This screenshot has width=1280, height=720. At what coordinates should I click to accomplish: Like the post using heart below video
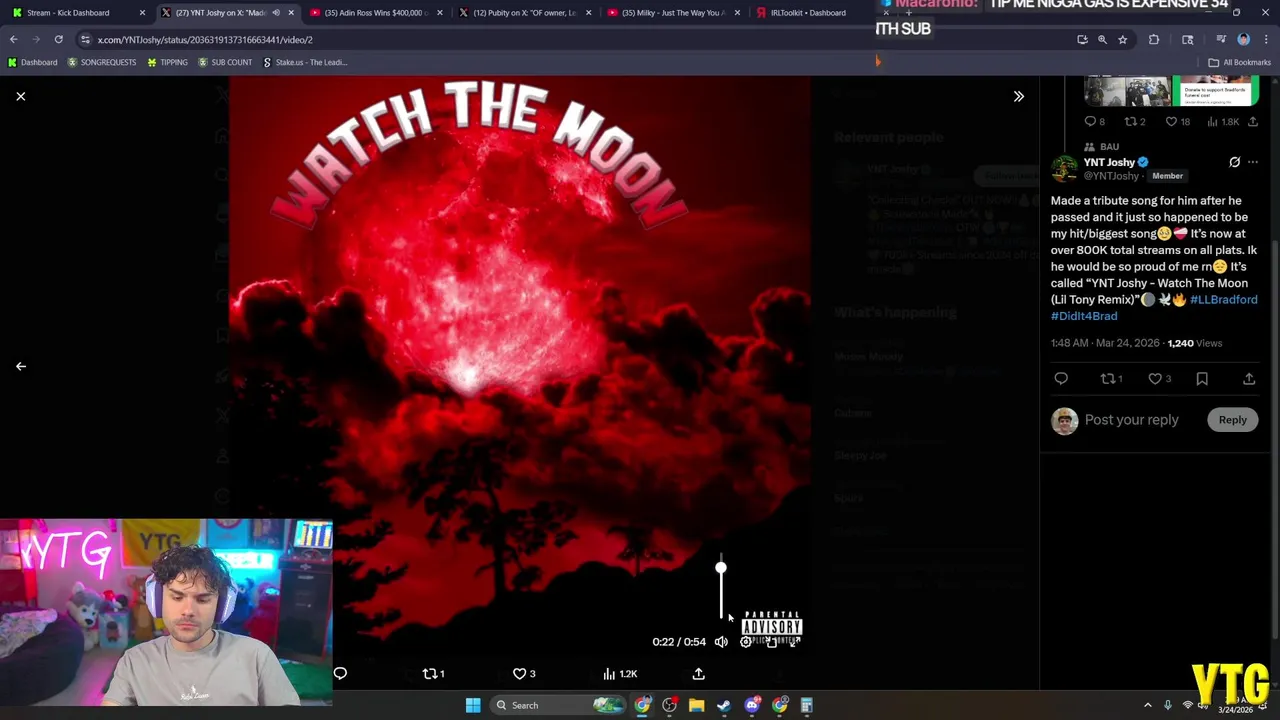tap(524, 674)
